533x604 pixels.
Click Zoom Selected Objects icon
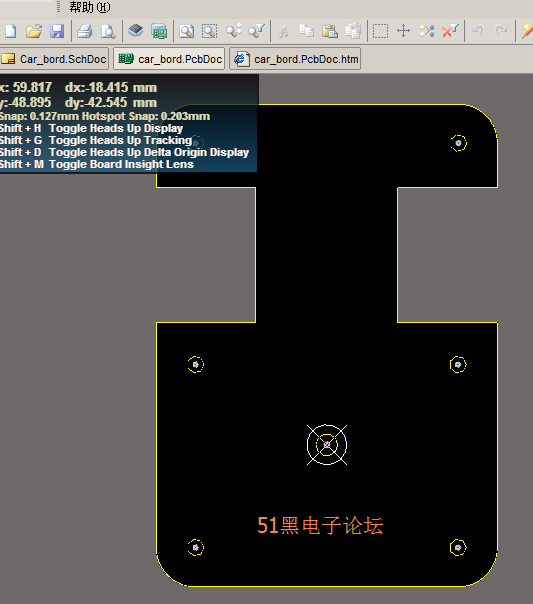[x=234, y=31]
